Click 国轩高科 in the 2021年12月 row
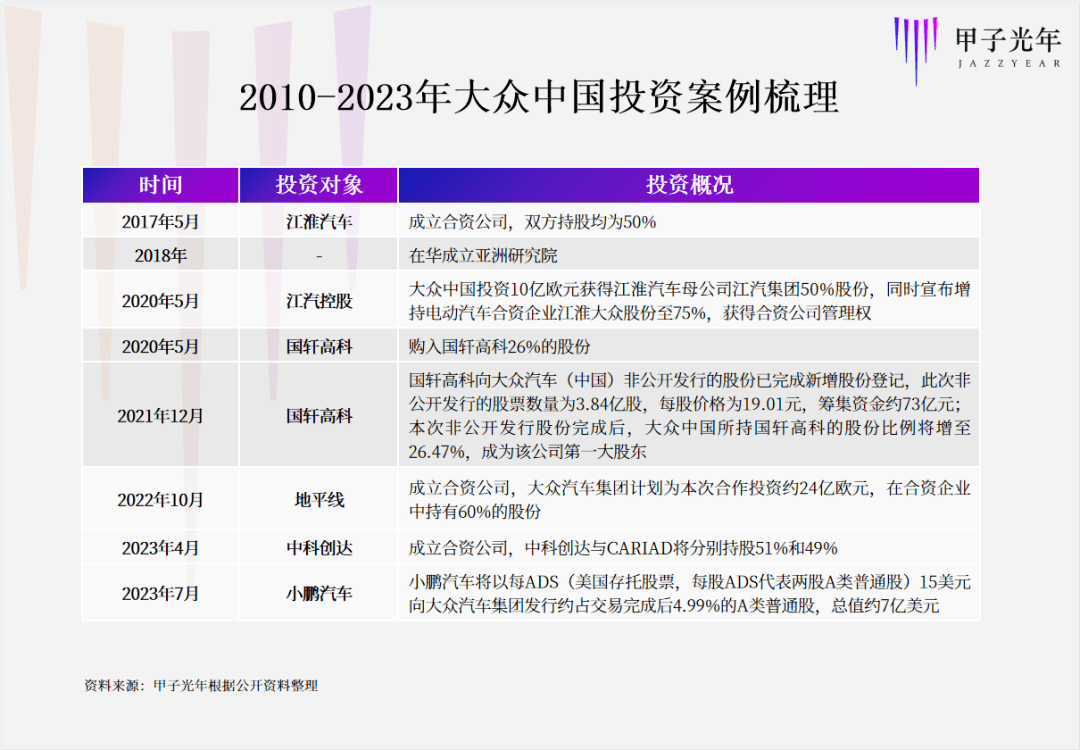This screenshot has height=750, width=1080. click(319, 416)
